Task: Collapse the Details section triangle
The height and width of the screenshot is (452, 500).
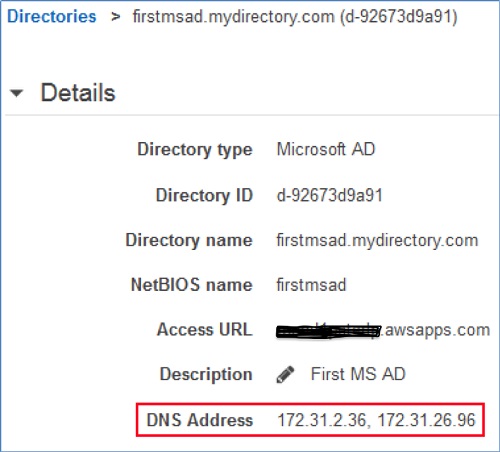Action: pyautogui.click(x=16, y=93)
